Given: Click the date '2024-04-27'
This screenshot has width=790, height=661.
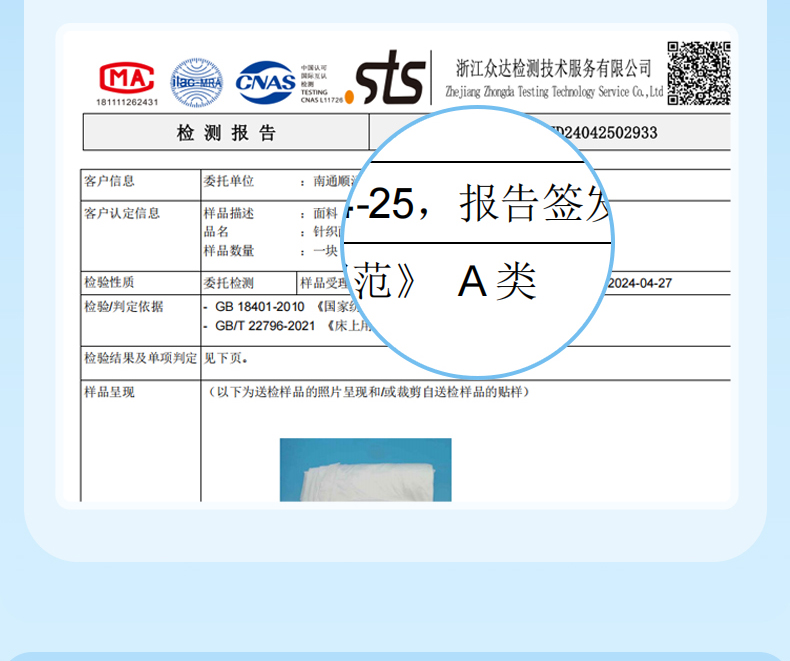Looking at the screenshot, I should (640, 283).
